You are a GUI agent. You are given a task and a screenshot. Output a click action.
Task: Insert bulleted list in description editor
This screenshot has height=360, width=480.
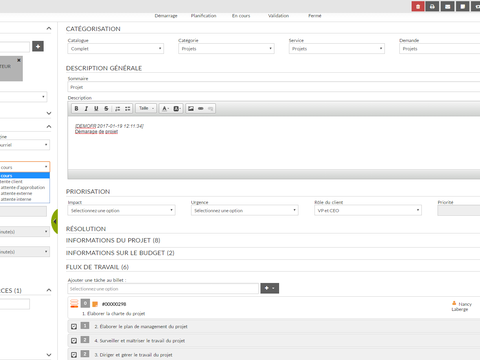point(127,108)
